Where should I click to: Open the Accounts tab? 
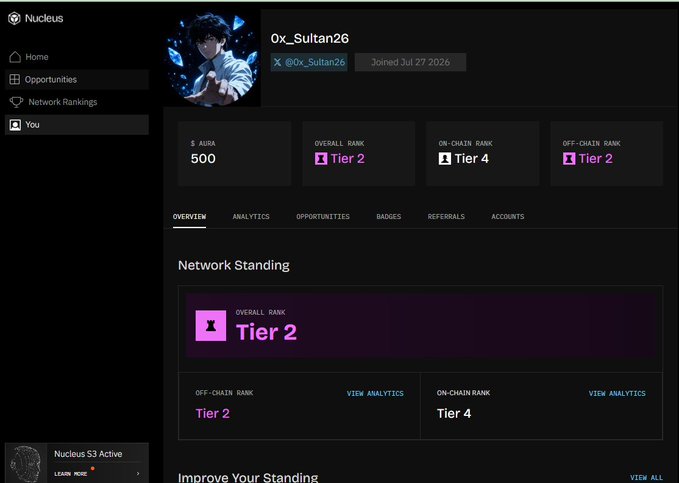pyautogui.click(x=508, y=217)
